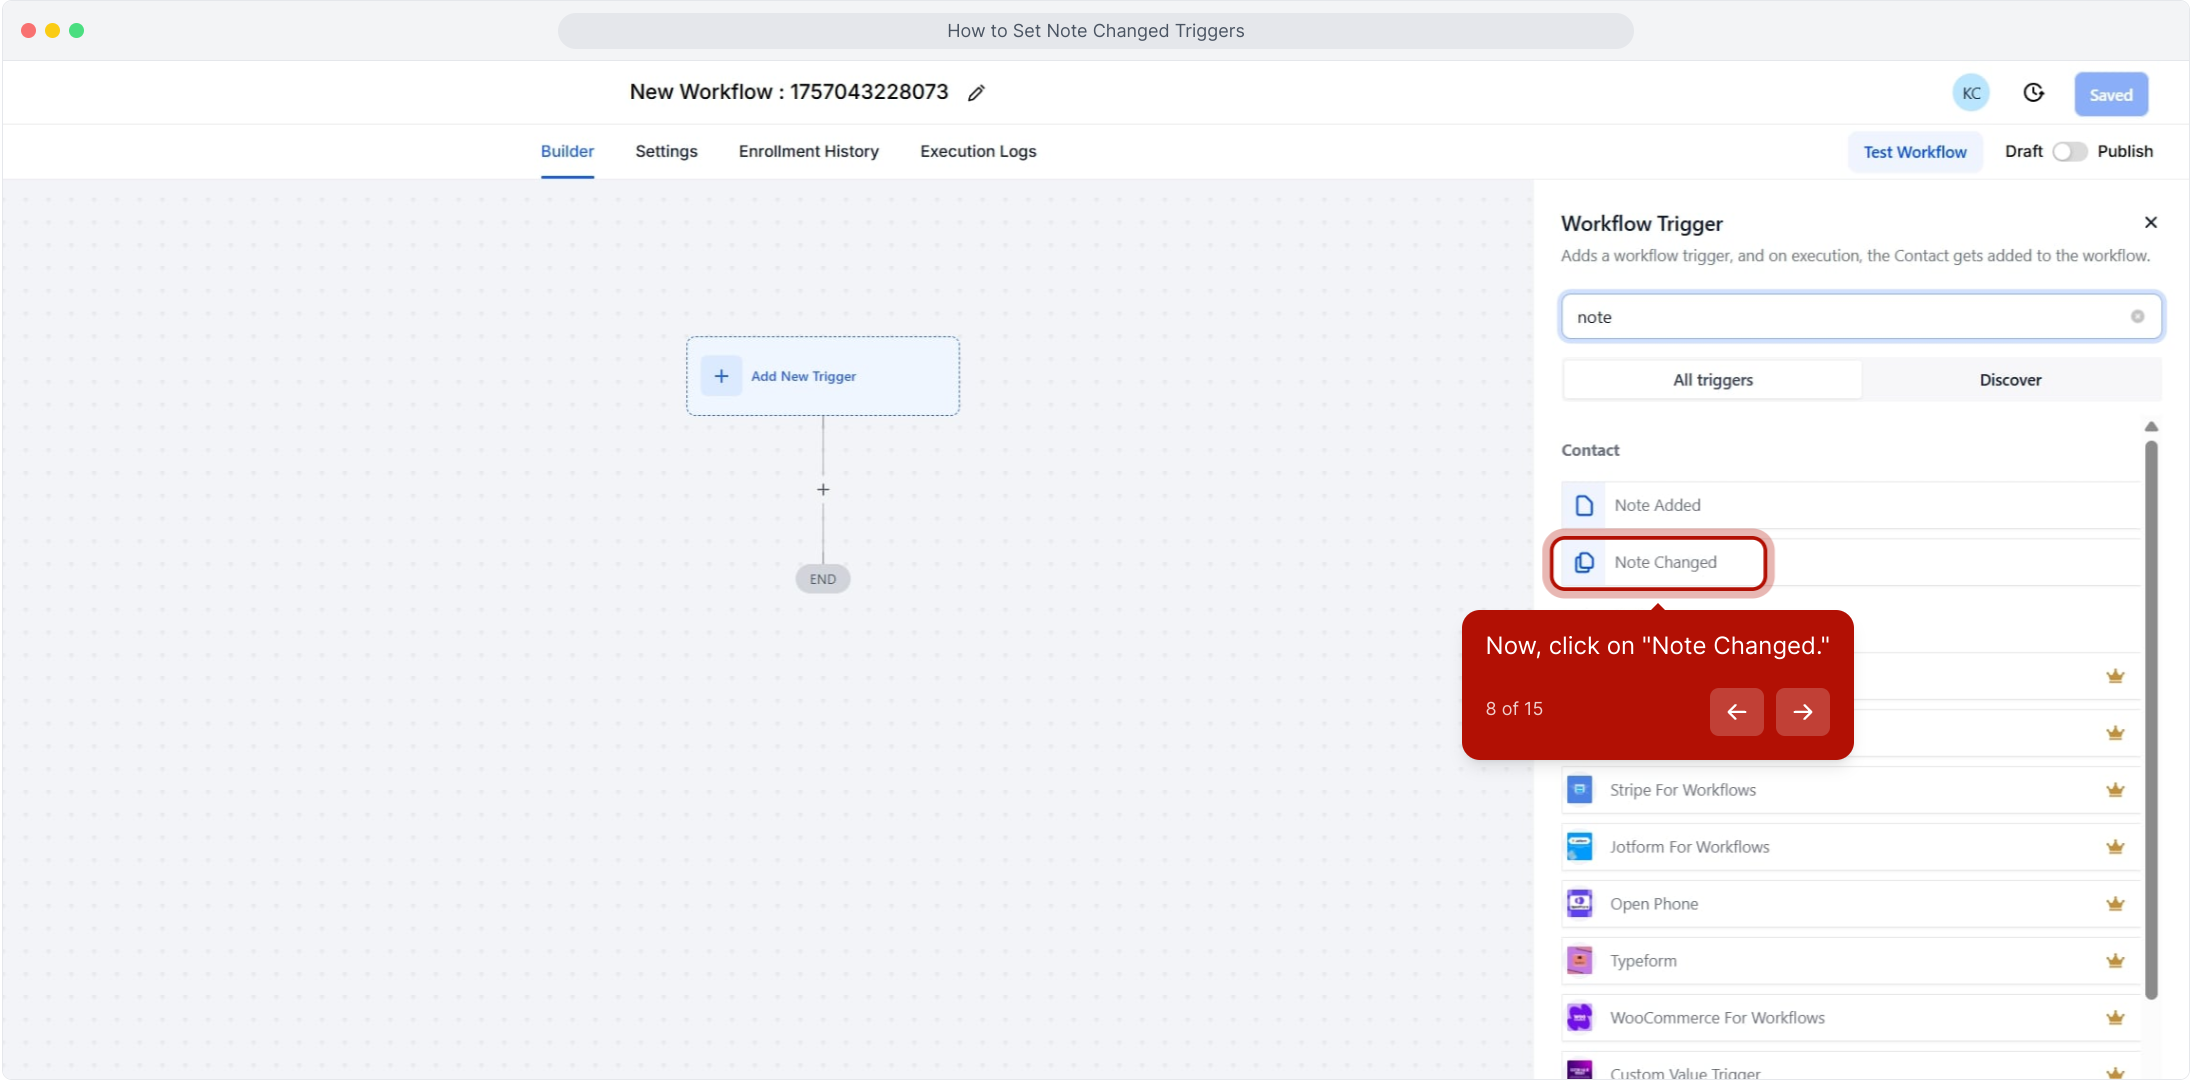Switch to the Settings tab
The image size is (2192, 1080).
click(x=666, y=151)
